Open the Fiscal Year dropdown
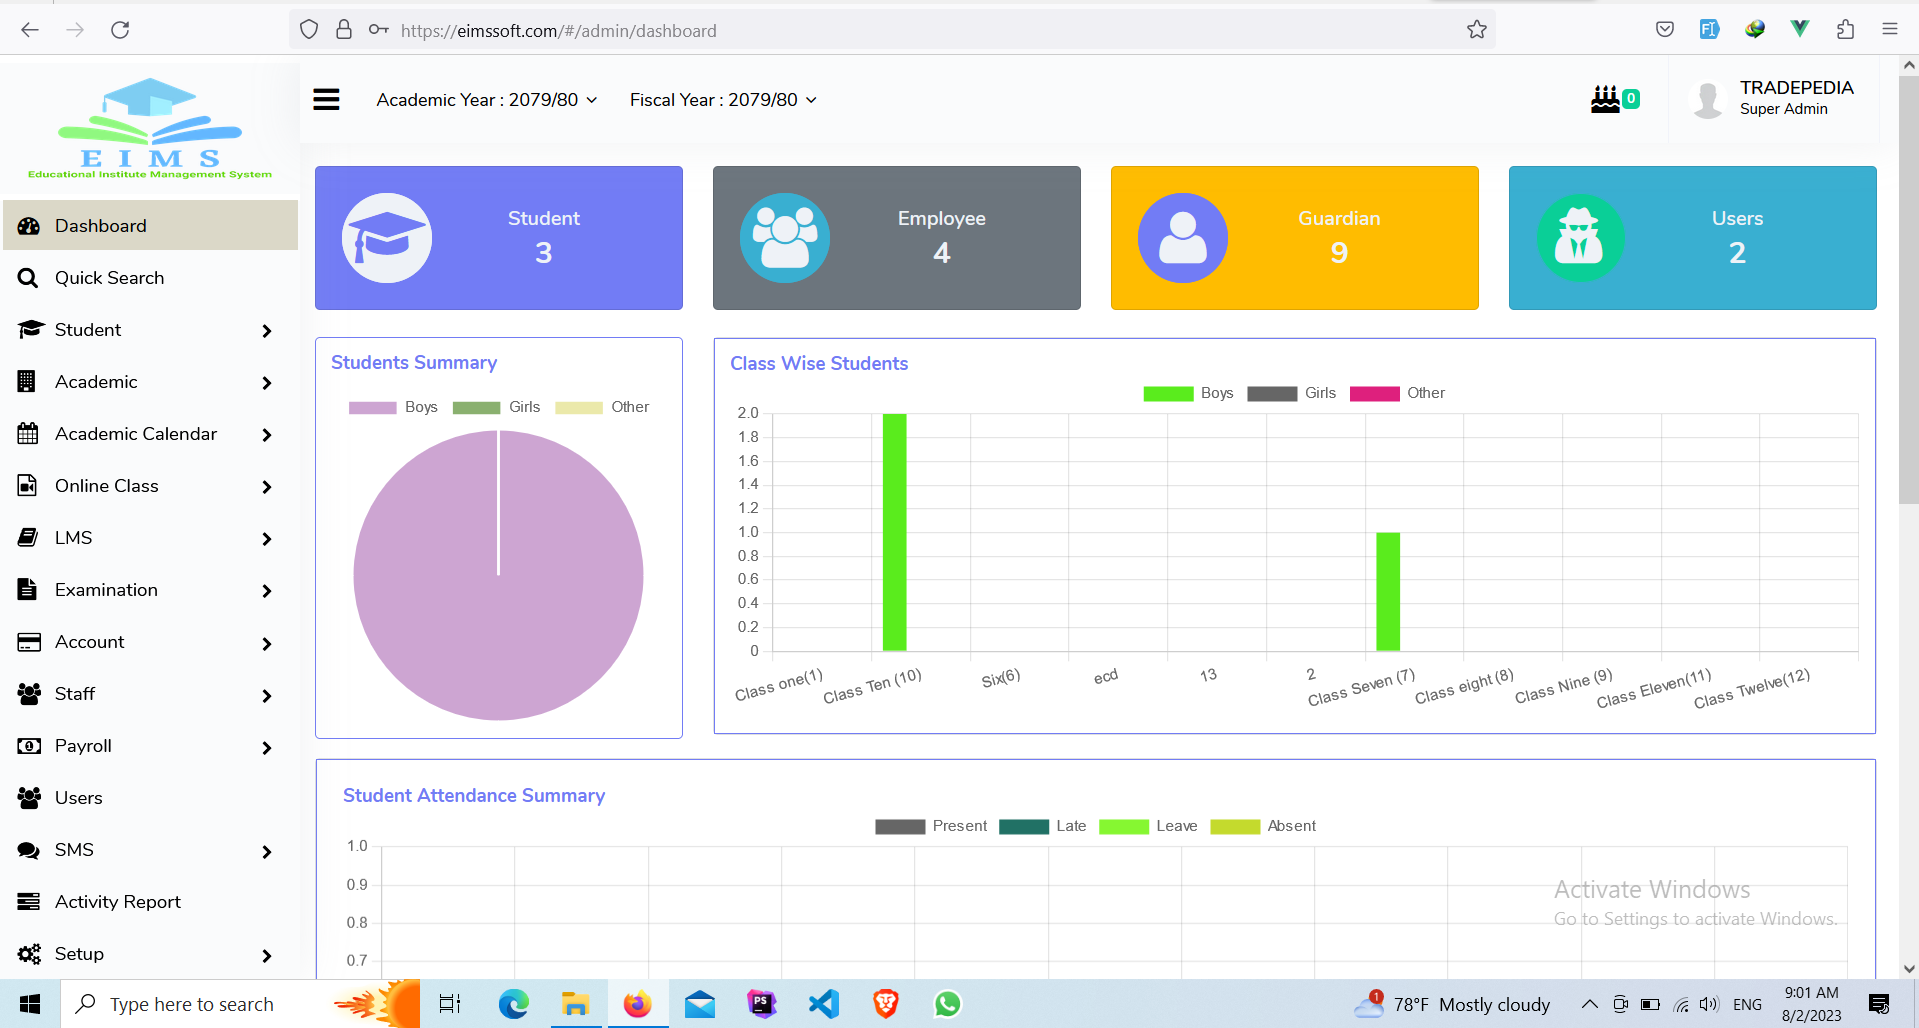 pos(723,100)
